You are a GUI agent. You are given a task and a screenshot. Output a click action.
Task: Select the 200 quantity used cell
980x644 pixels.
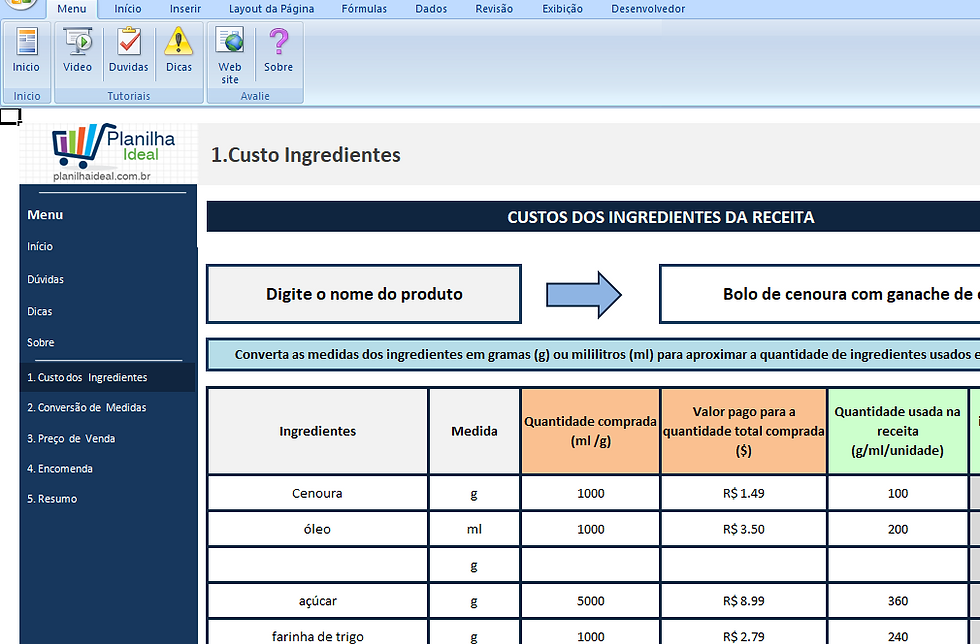tap(898, 529)
